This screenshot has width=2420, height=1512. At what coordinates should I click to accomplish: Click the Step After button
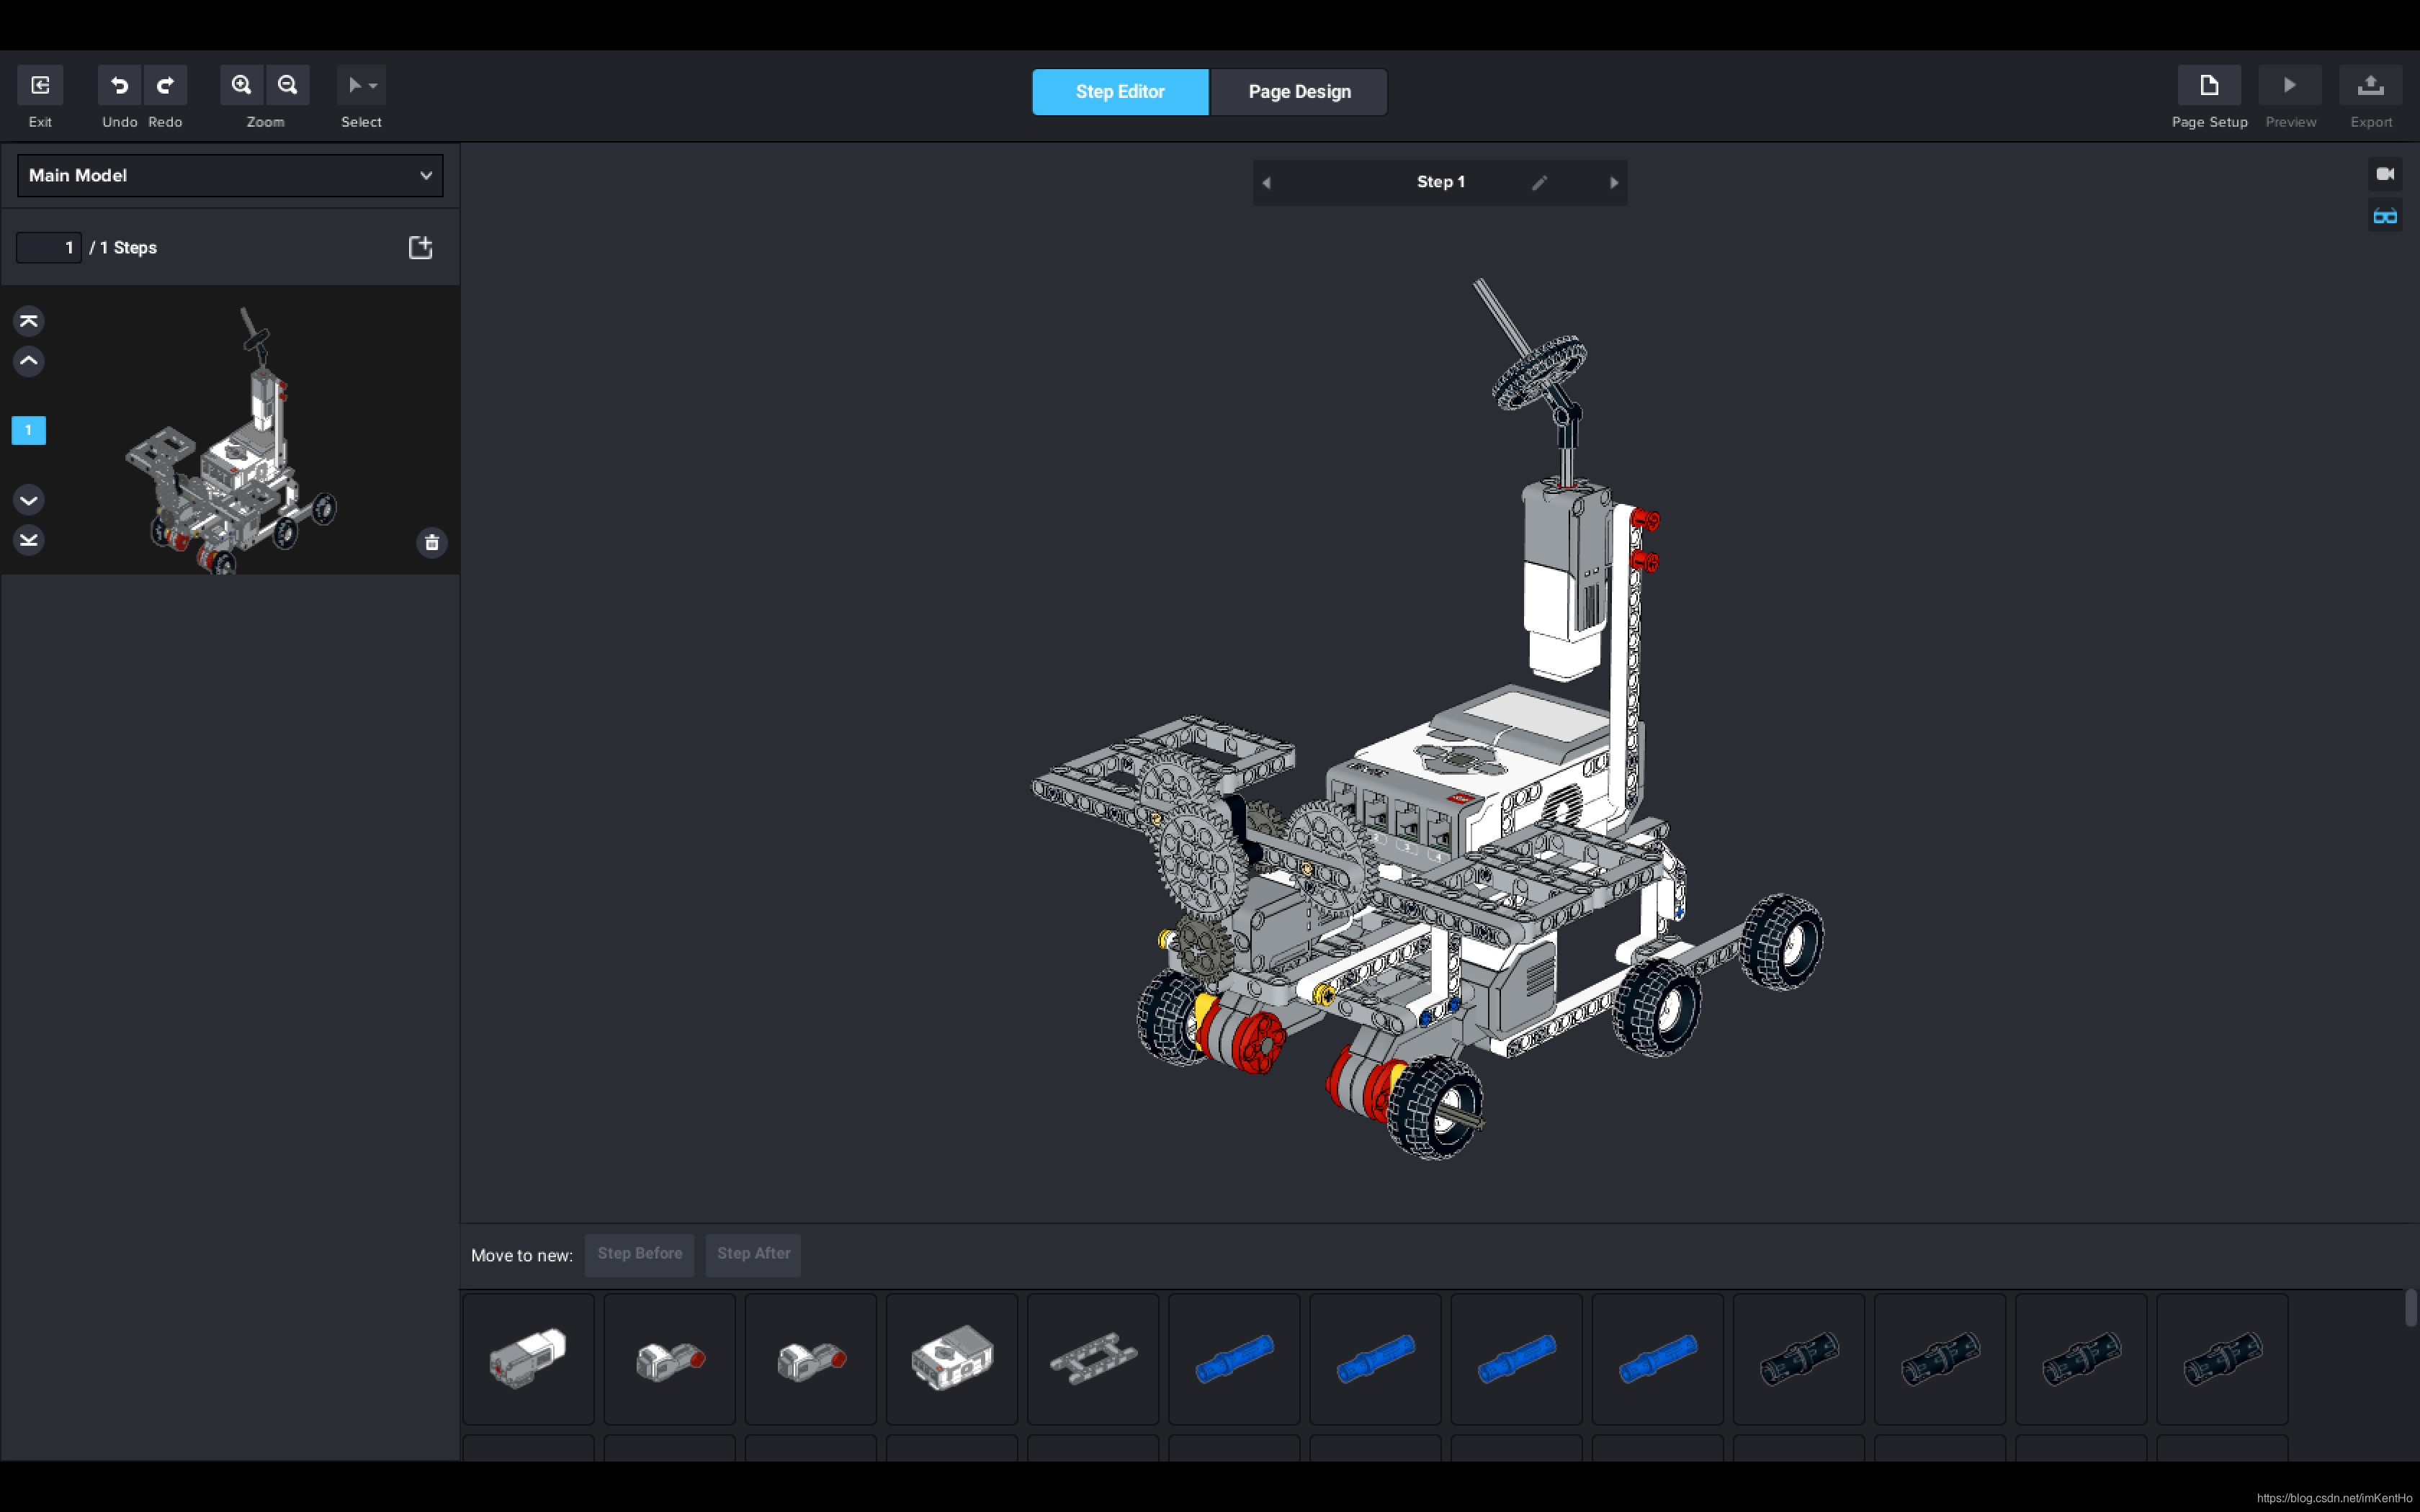pos(753,1254)
